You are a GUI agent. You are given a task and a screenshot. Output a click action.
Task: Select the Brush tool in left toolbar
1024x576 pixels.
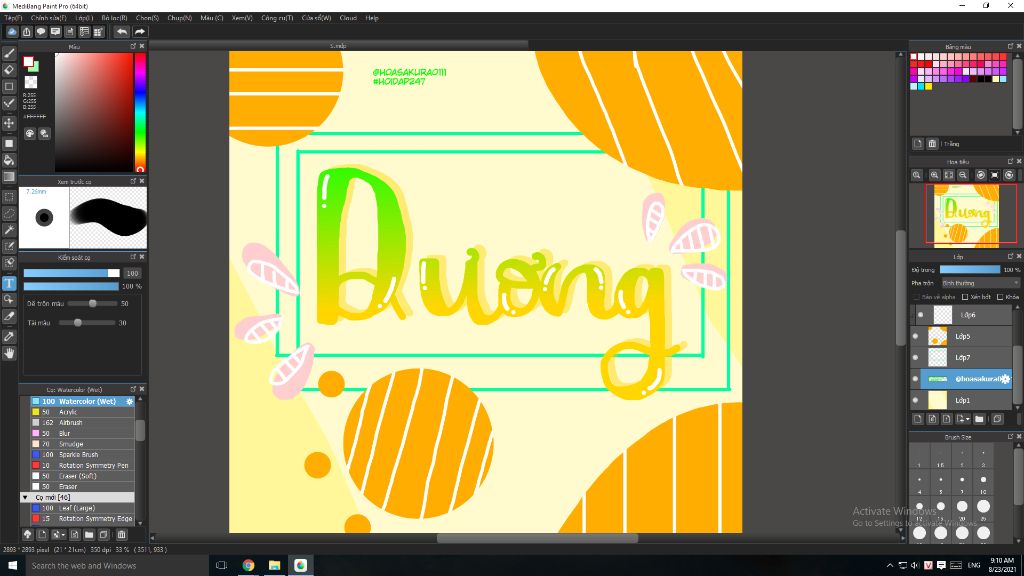(9, 54)
